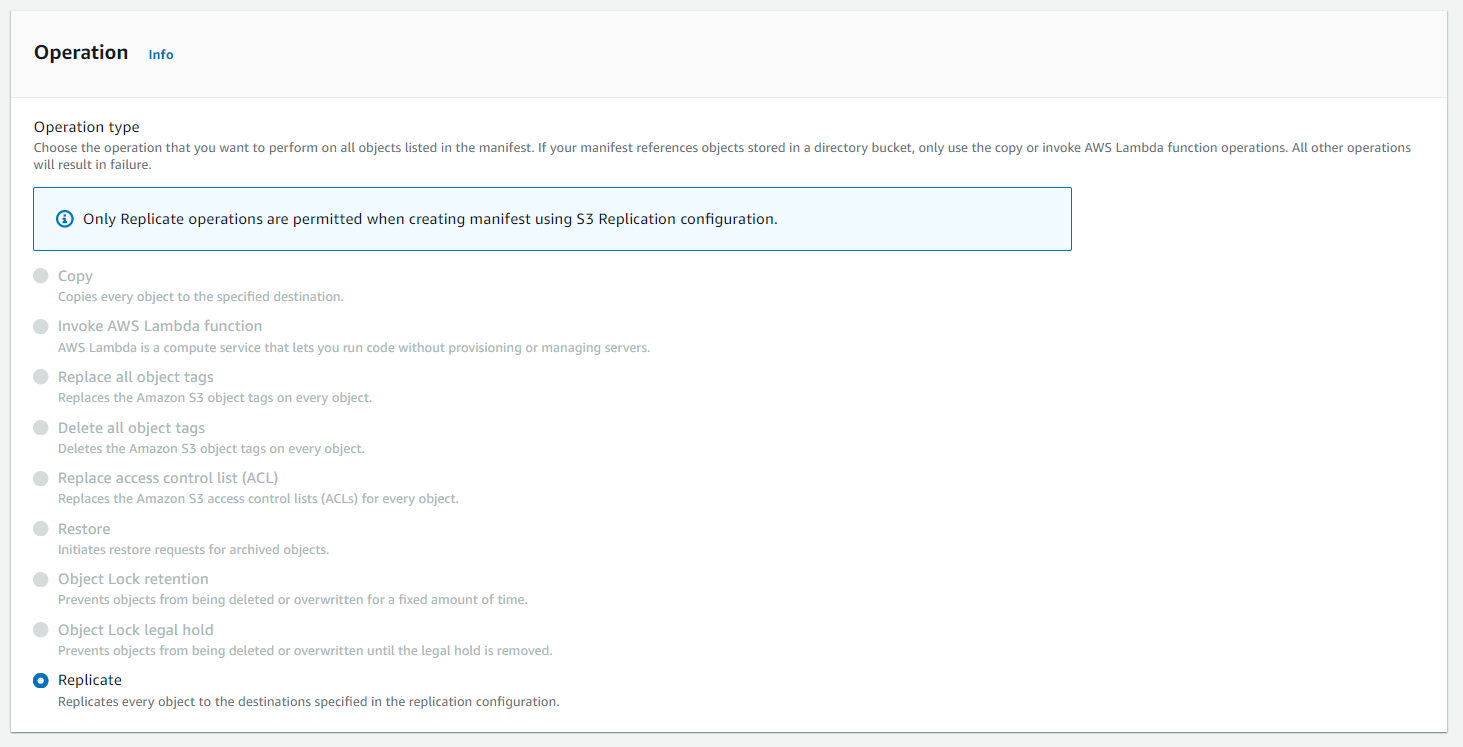Image resolution: width=1463 pixels, height=747 pixels.
Task: Click the 'Prevents objects... fixed amount of time' text
Action: tap(292, 600)
